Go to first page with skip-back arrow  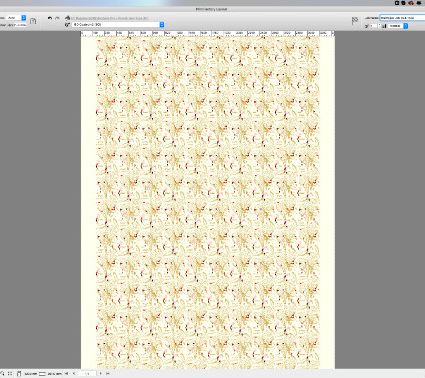(x=66, y=374)
